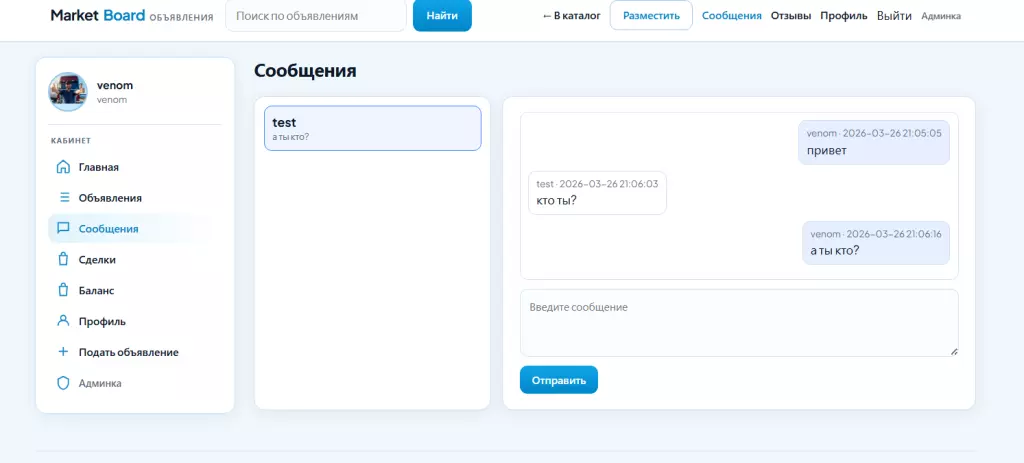The width and height of the screenshot is (1024, 463).
Task: Click the icon beside Баланс in sidebar
Action: click(x=64, y=291)
